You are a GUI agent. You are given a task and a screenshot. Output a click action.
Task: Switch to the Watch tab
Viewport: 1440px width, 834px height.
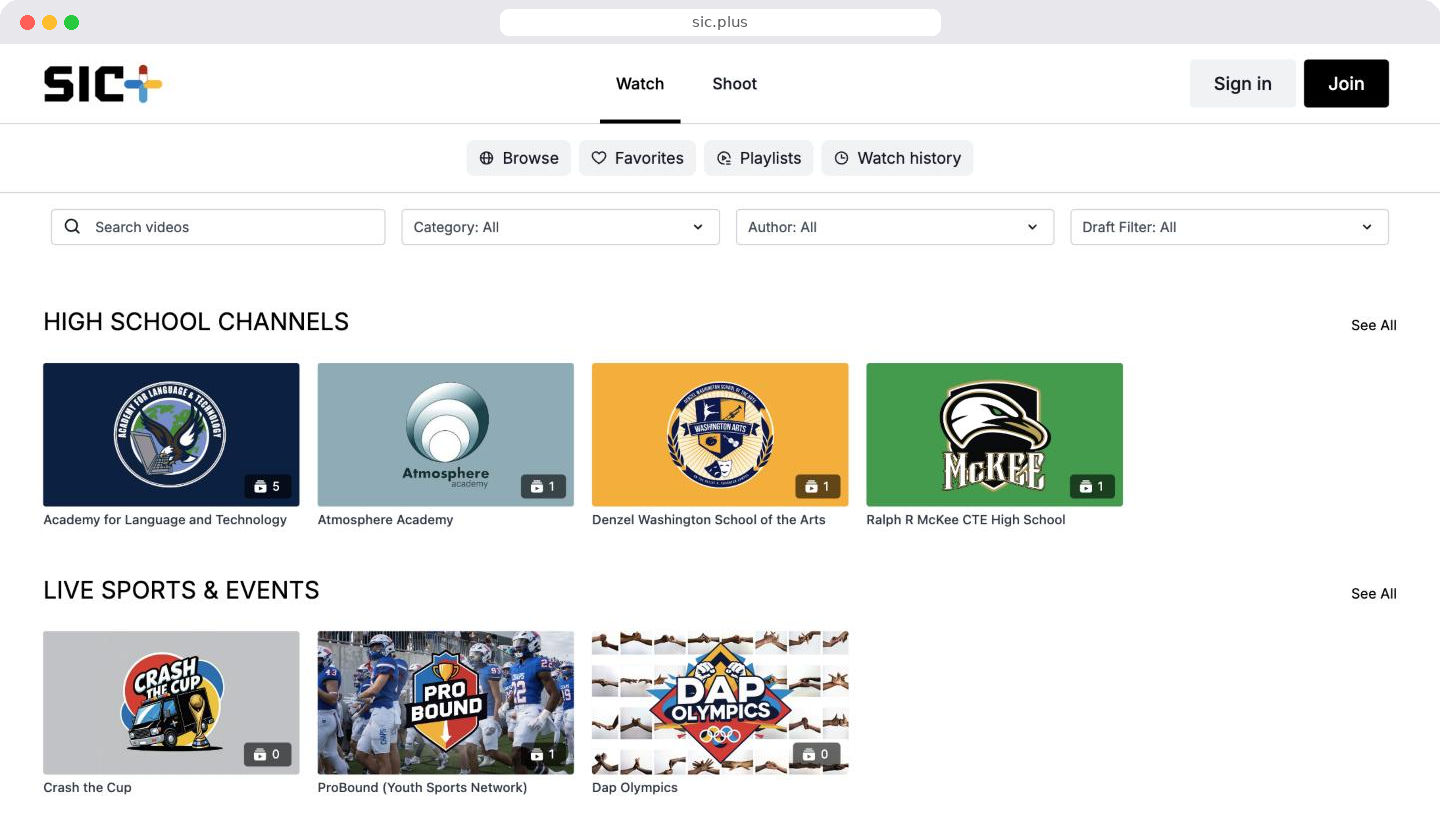point(640,84)
